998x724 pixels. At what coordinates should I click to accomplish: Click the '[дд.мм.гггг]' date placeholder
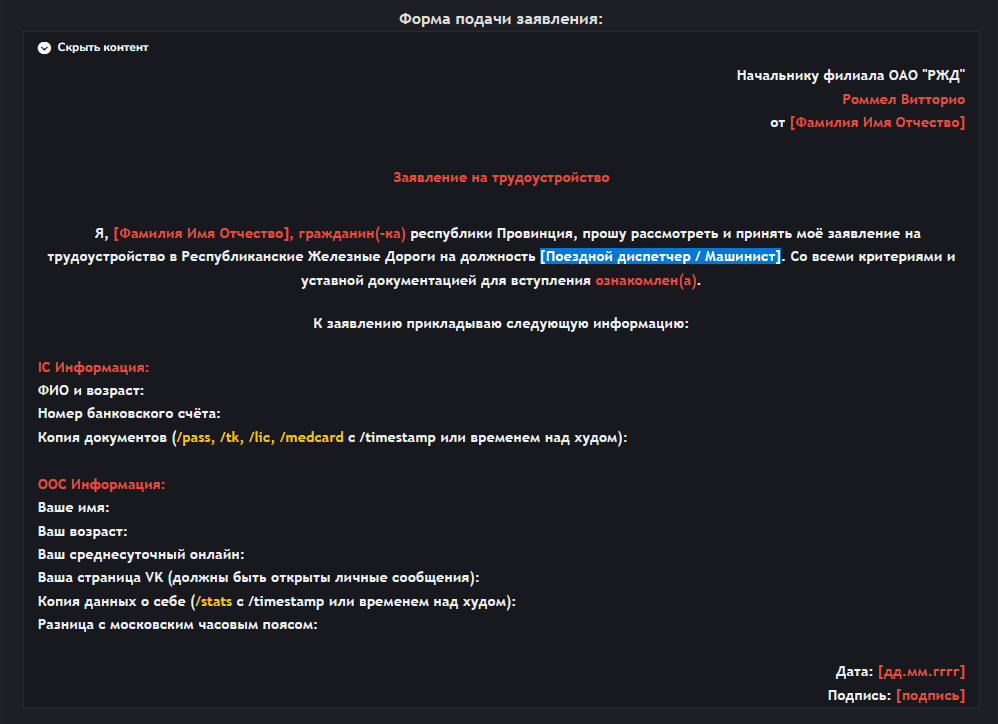(x=921, y=672)
